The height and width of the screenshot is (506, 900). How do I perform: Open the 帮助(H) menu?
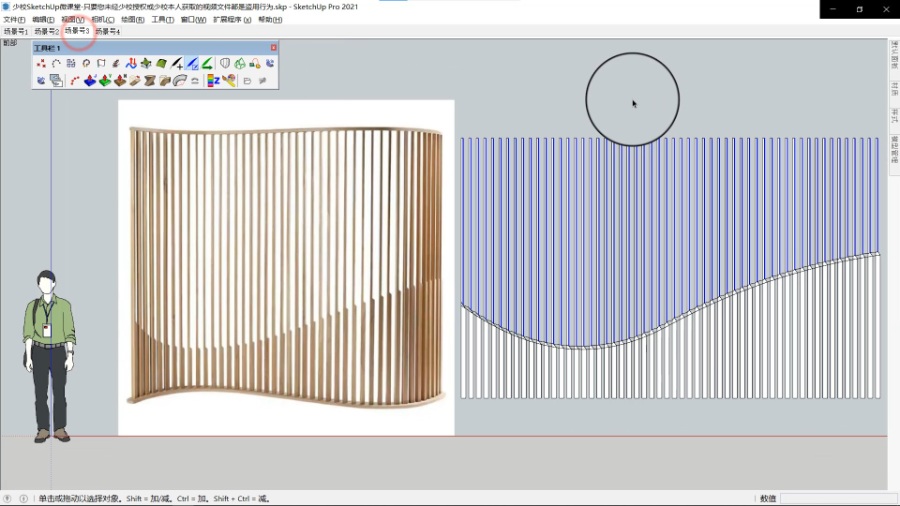pyautogui.click(x=270, y=20)
